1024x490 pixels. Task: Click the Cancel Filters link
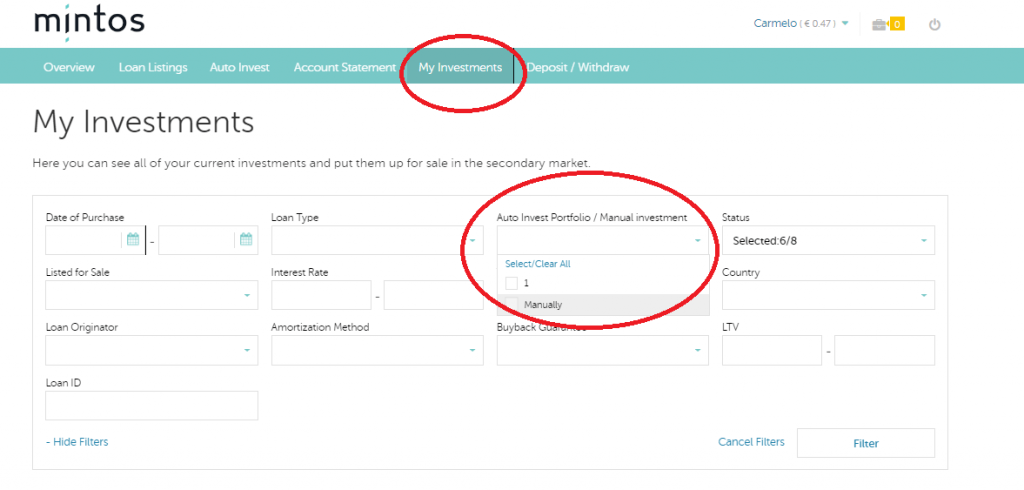coord(751,442)
